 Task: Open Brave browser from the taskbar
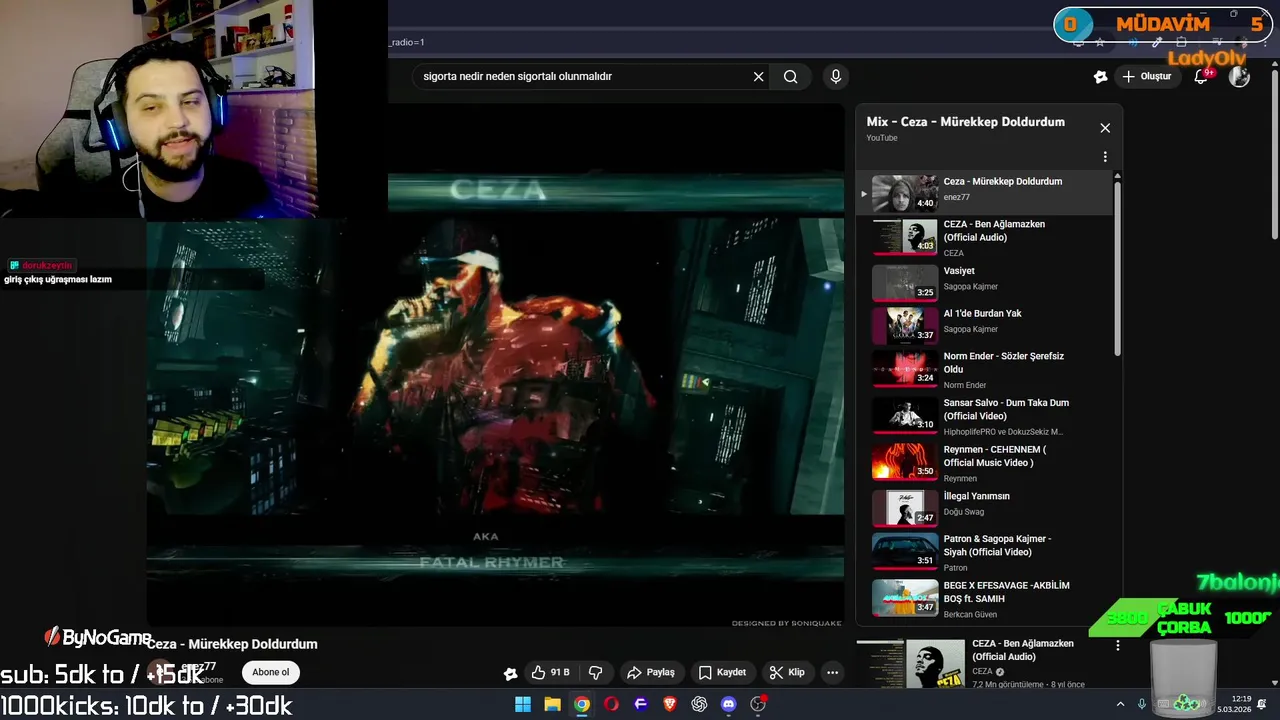tap(670, 704)
